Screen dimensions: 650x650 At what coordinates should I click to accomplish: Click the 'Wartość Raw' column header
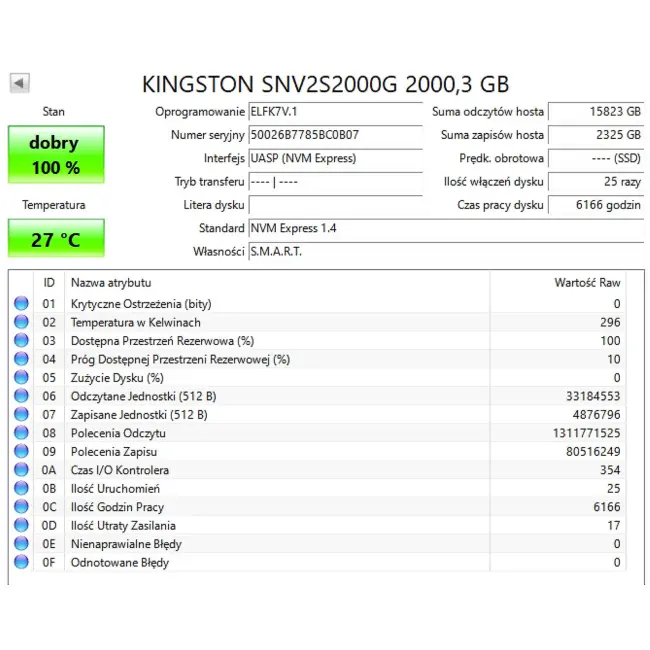click(558, 283)
